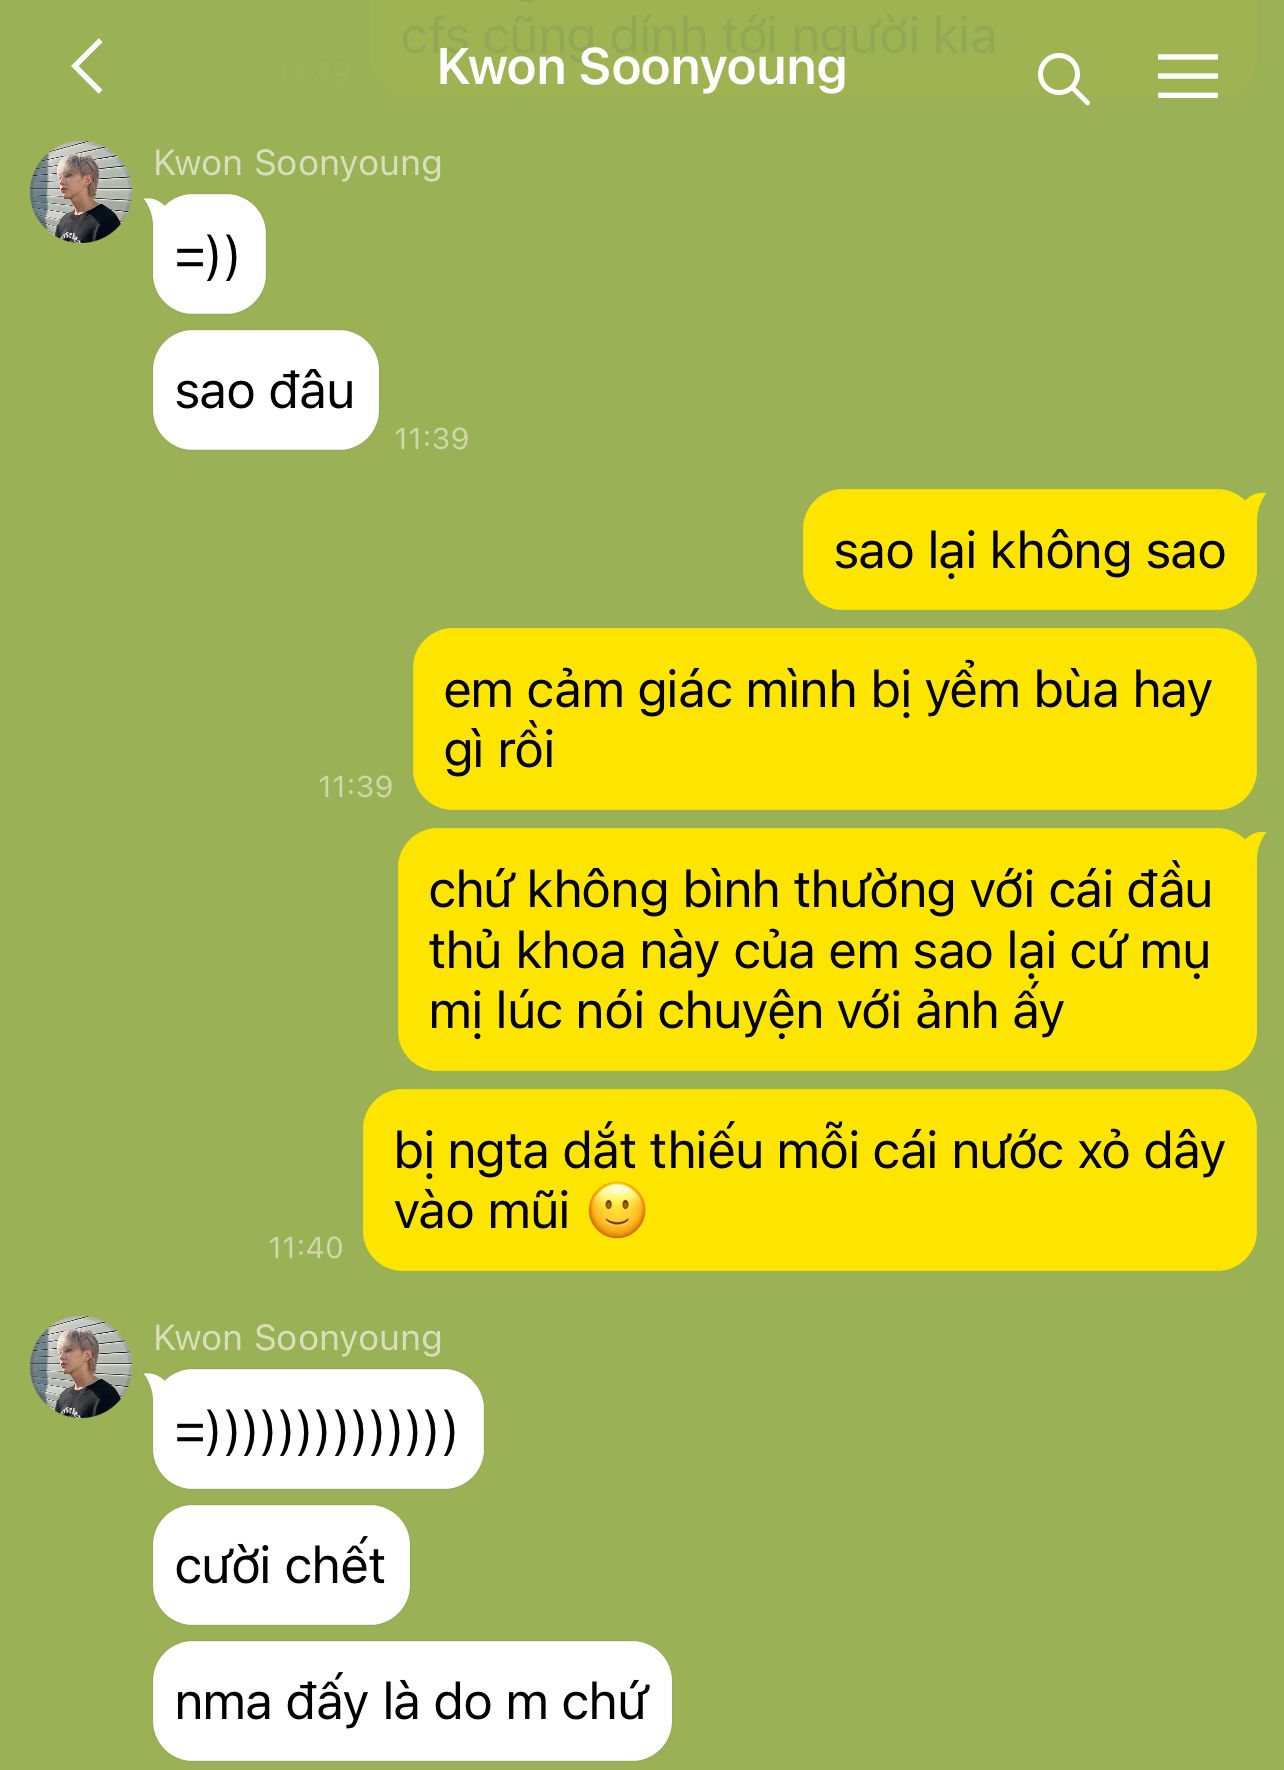
Task: Tap Kwon Soonyoung's lower avatar photo
Action: tap(81, 1367)
